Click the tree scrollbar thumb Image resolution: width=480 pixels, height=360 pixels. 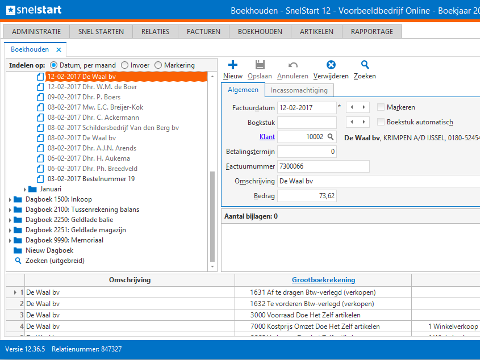(212, 217)
